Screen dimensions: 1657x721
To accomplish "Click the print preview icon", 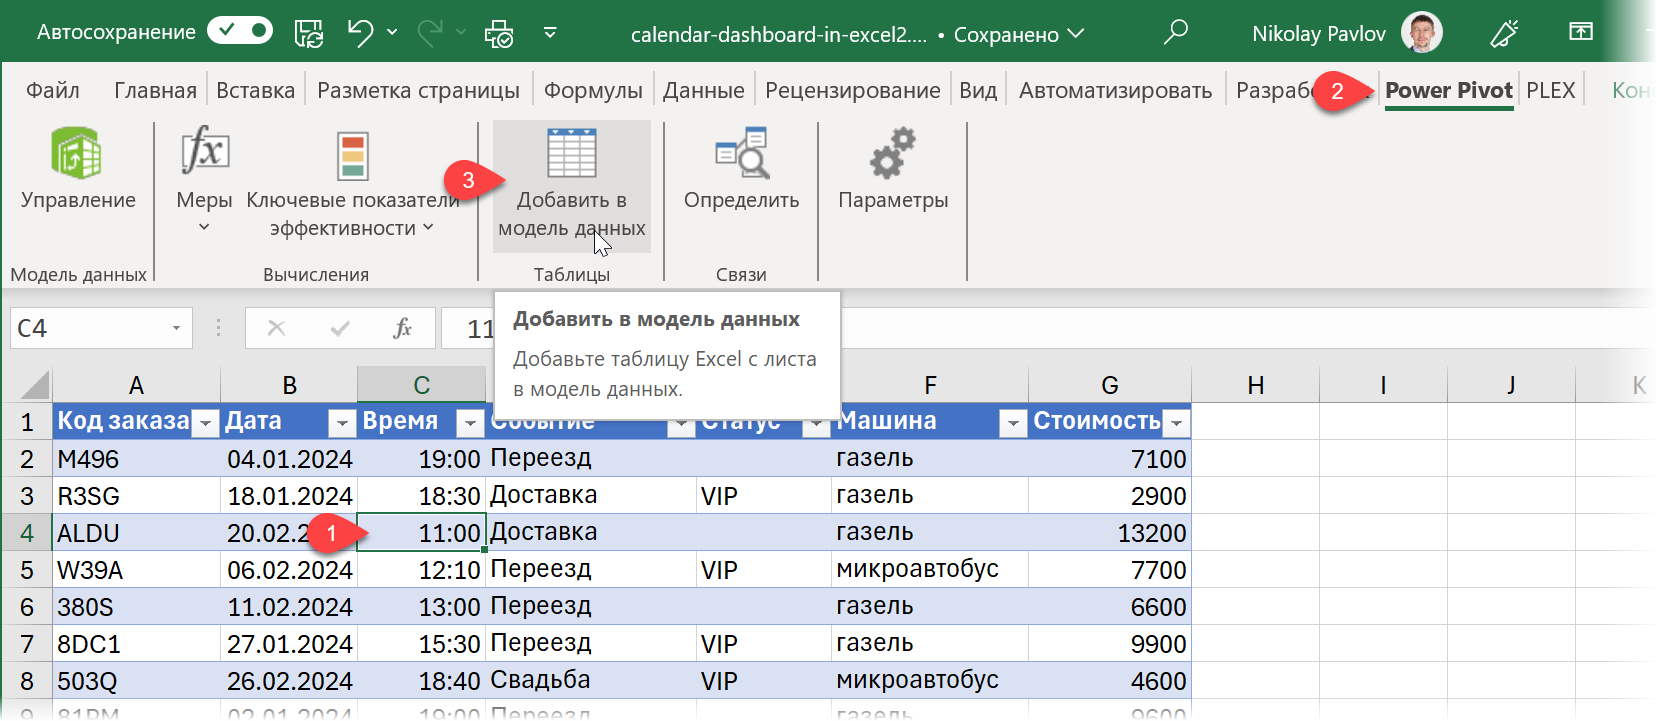I will pos(499,33).
